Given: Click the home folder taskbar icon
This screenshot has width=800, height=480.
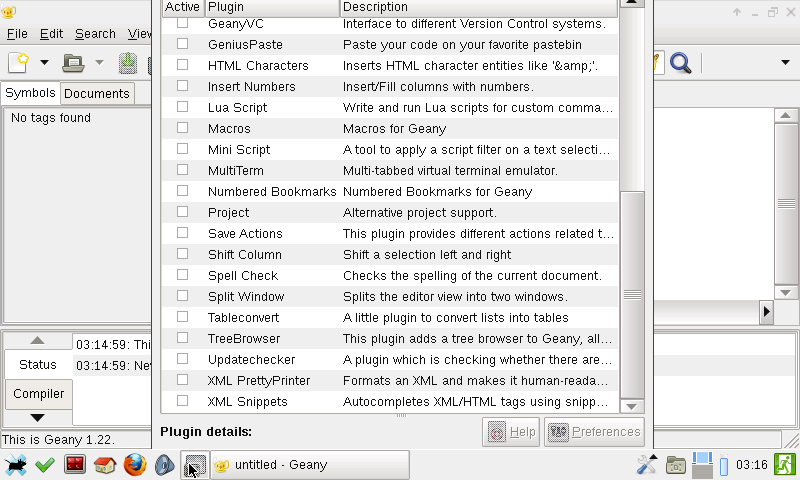Looking at the screenshot, I should tap(104, 465).
